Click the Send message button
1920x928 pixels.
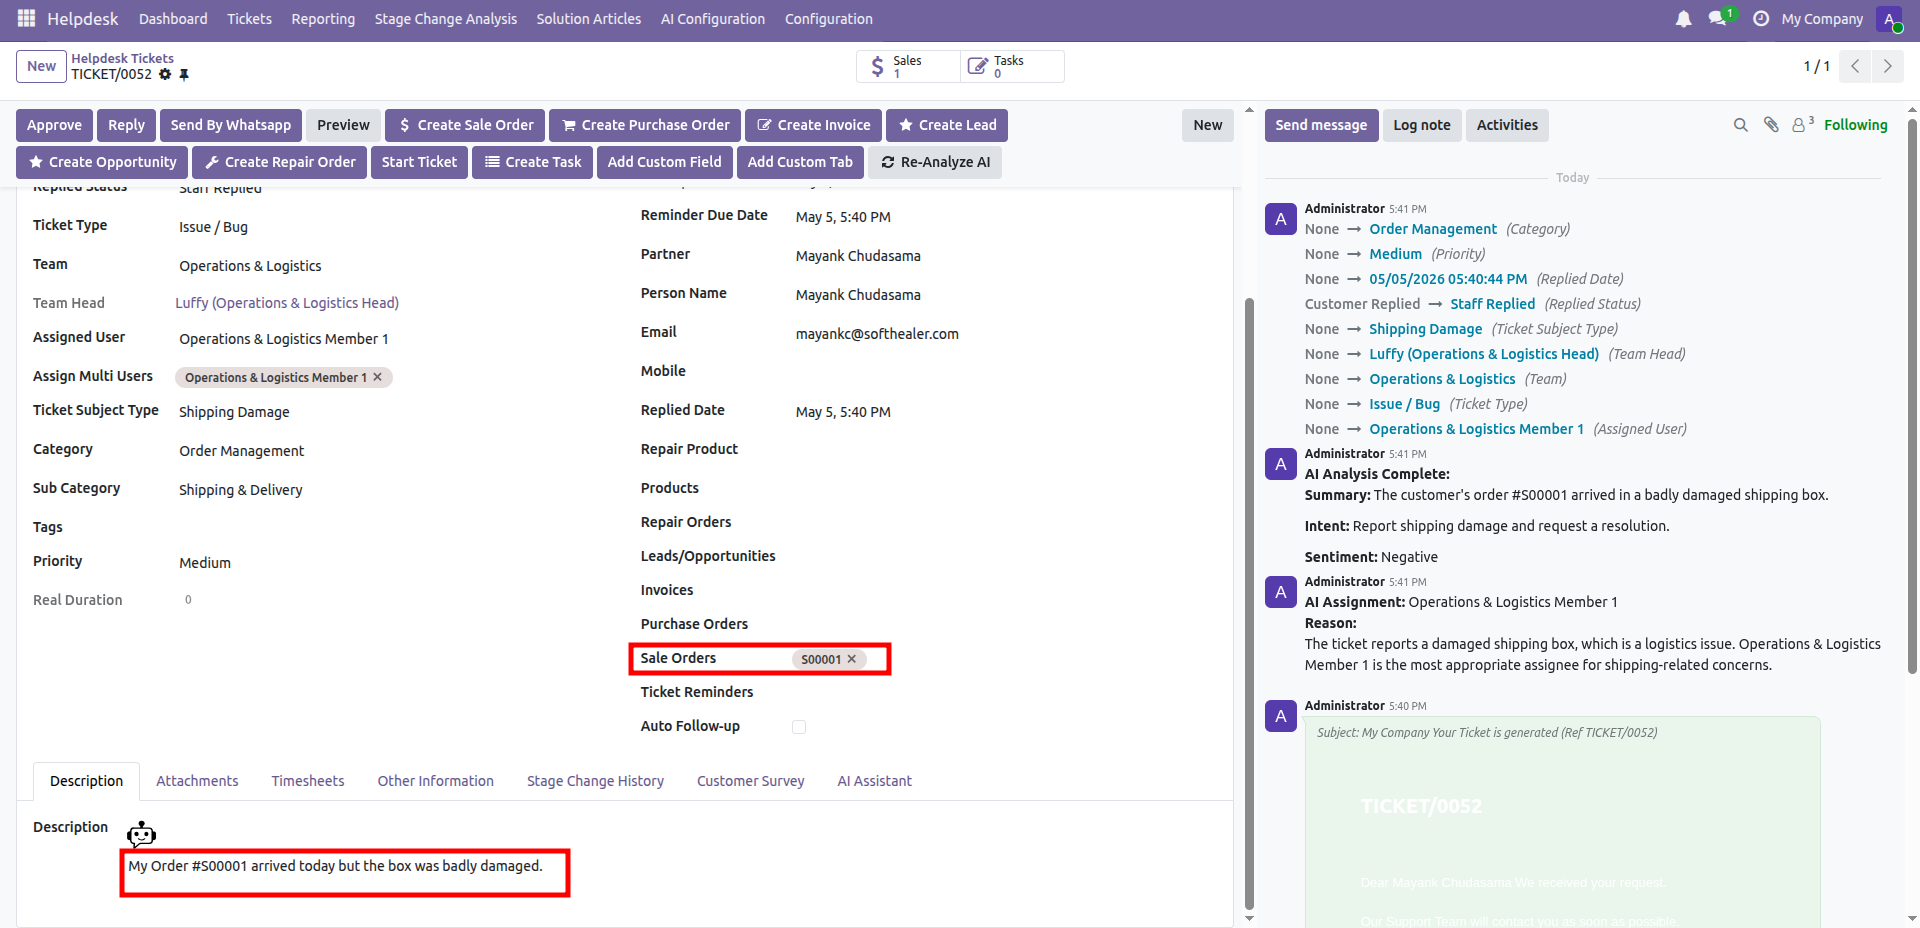point(1321,125)
